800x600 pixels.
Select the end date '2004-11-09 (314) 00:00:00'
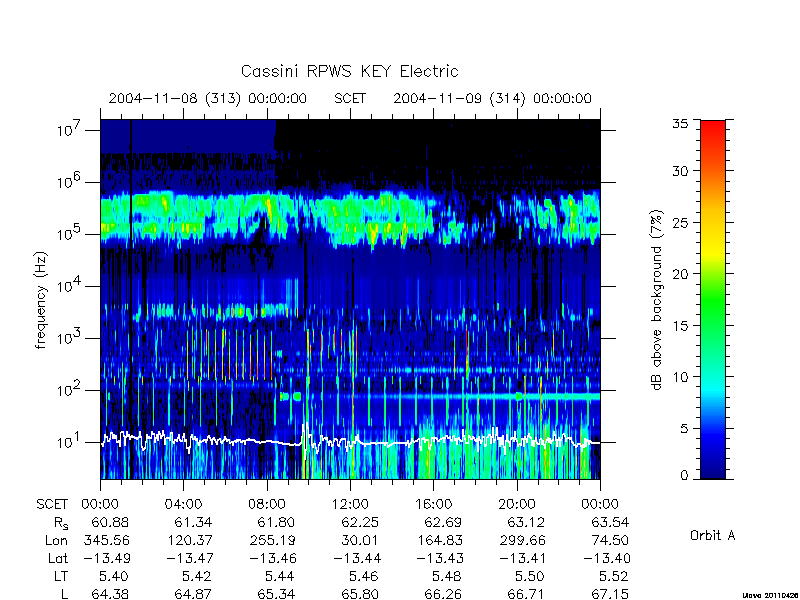492,98
